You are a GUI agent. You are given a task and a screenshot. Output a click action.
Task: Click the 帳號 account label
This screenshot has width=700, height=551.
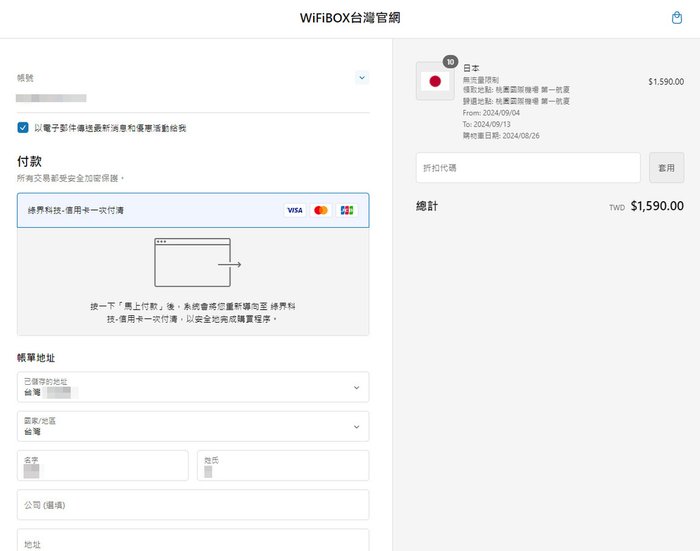click(x=25, y=78)
